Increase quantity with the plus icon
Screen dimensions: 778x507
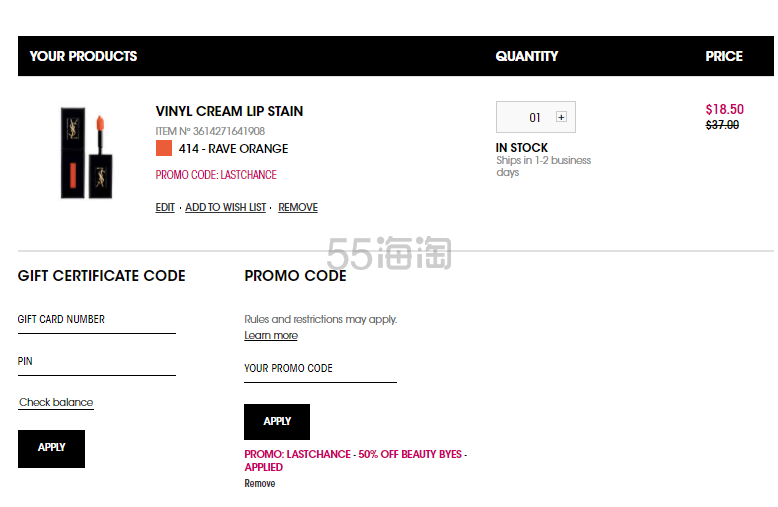pos(561,118)
